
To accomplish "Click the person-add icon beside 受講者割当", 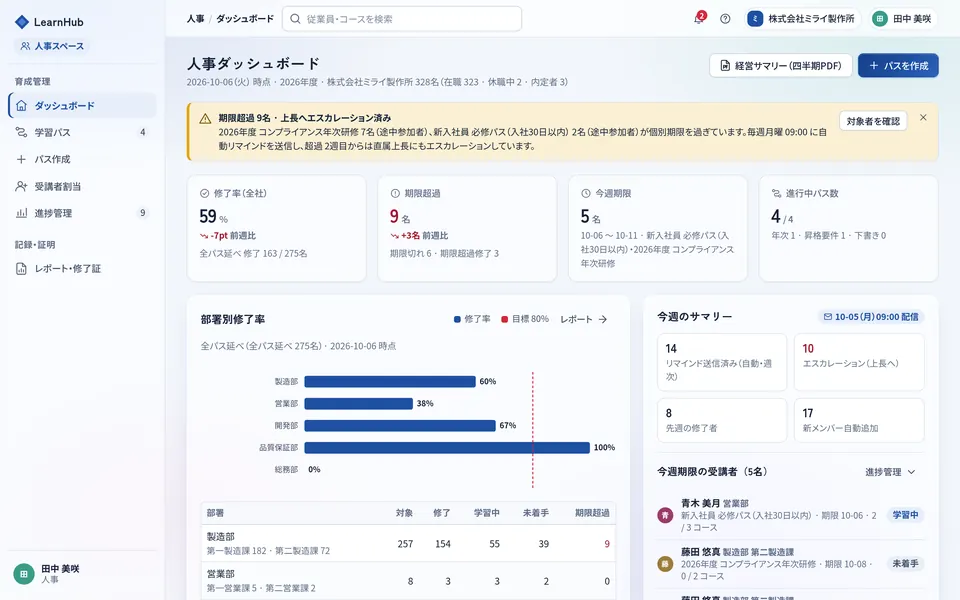I will [x=21, y=186].
